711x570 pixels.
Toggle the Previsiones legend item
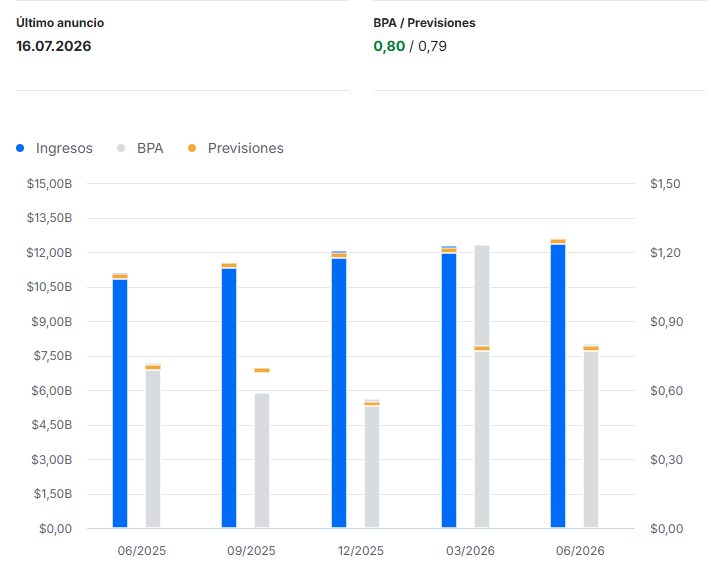coord(236,148)
